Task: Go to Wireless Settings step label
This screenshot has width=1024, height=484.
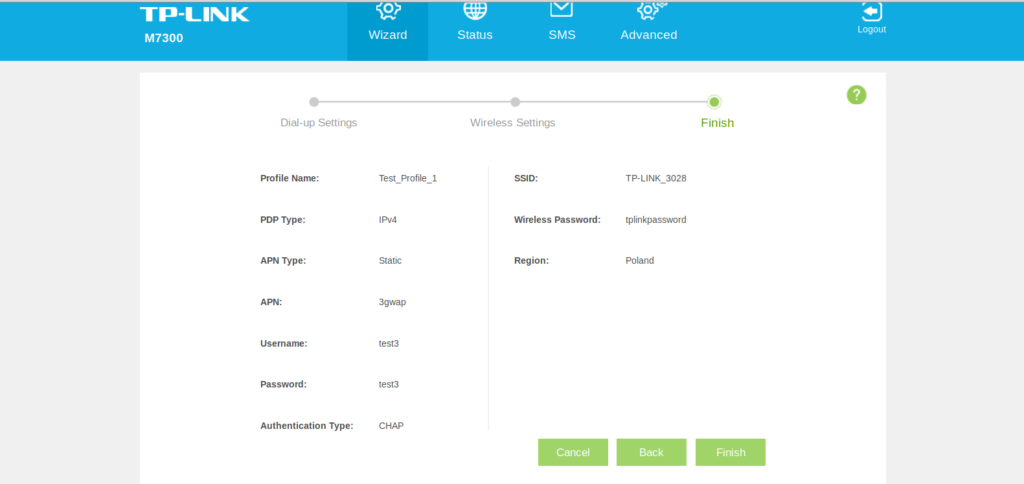Action: [512, 123]
